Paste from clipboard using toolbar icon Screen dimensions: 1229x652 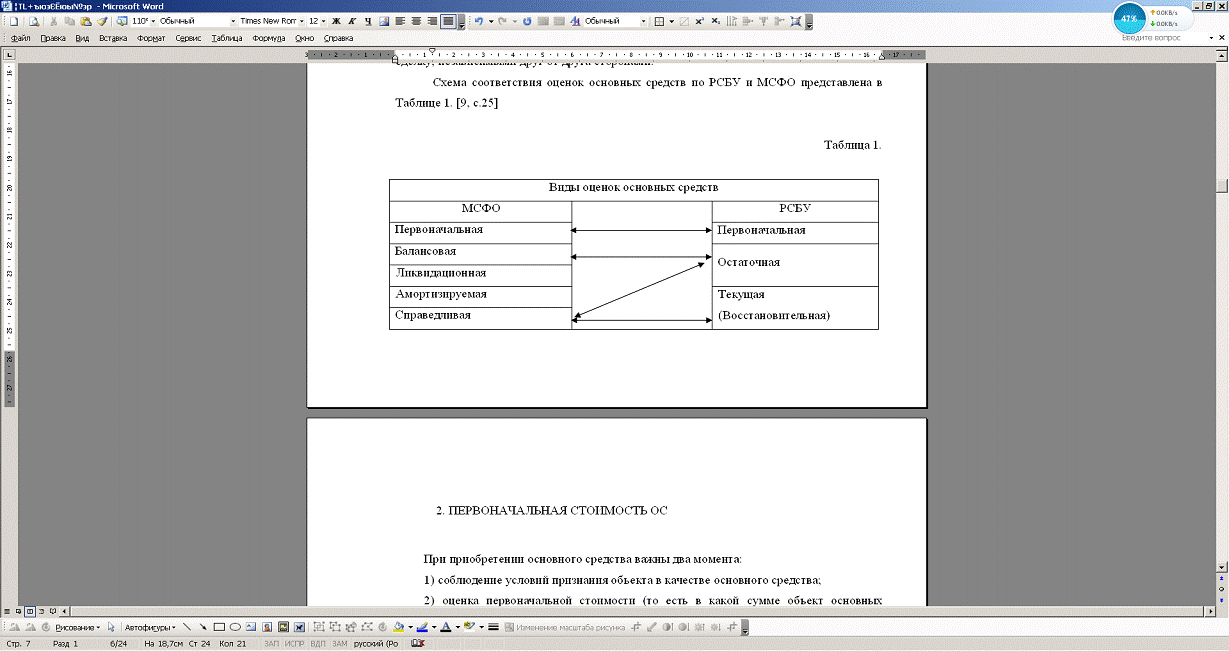85,20
